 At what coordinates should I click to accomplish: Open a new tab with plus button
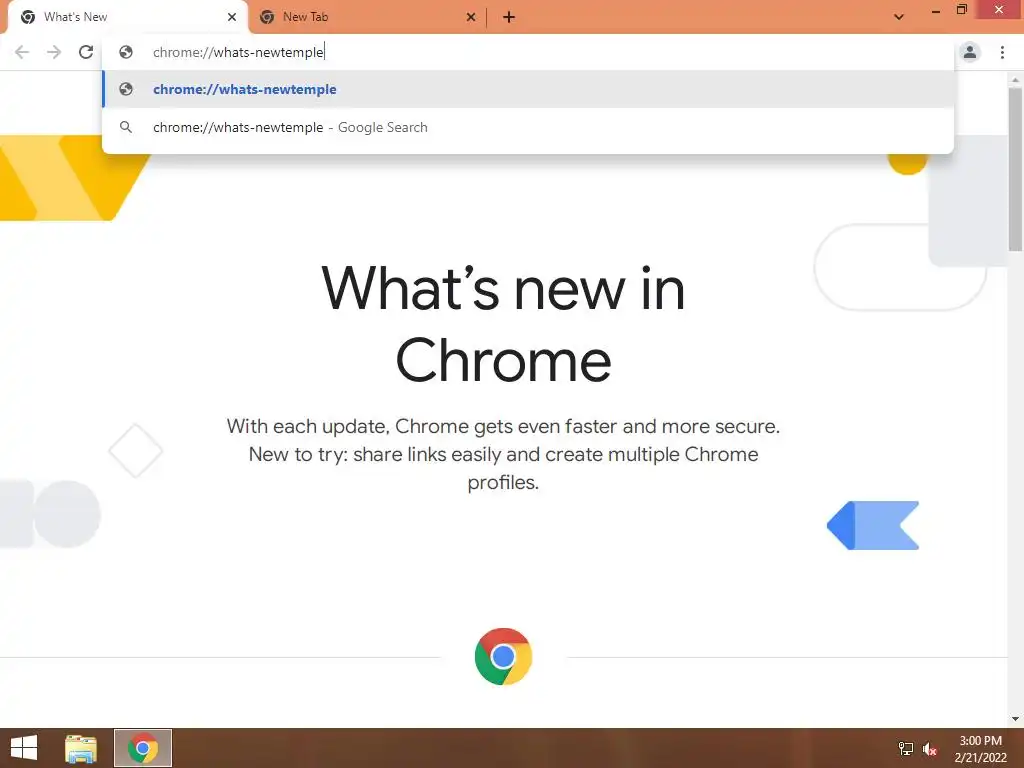click(x=509, y=17)
